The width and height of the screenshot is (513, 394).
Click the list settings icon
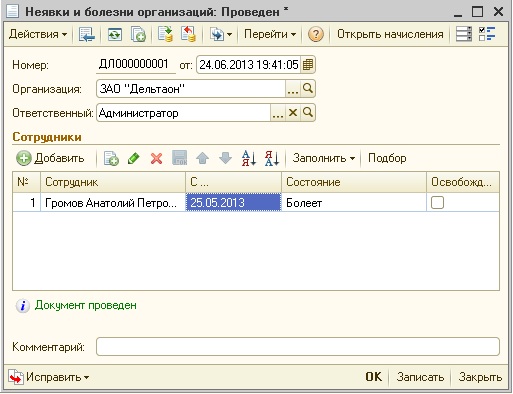(464, 34)
